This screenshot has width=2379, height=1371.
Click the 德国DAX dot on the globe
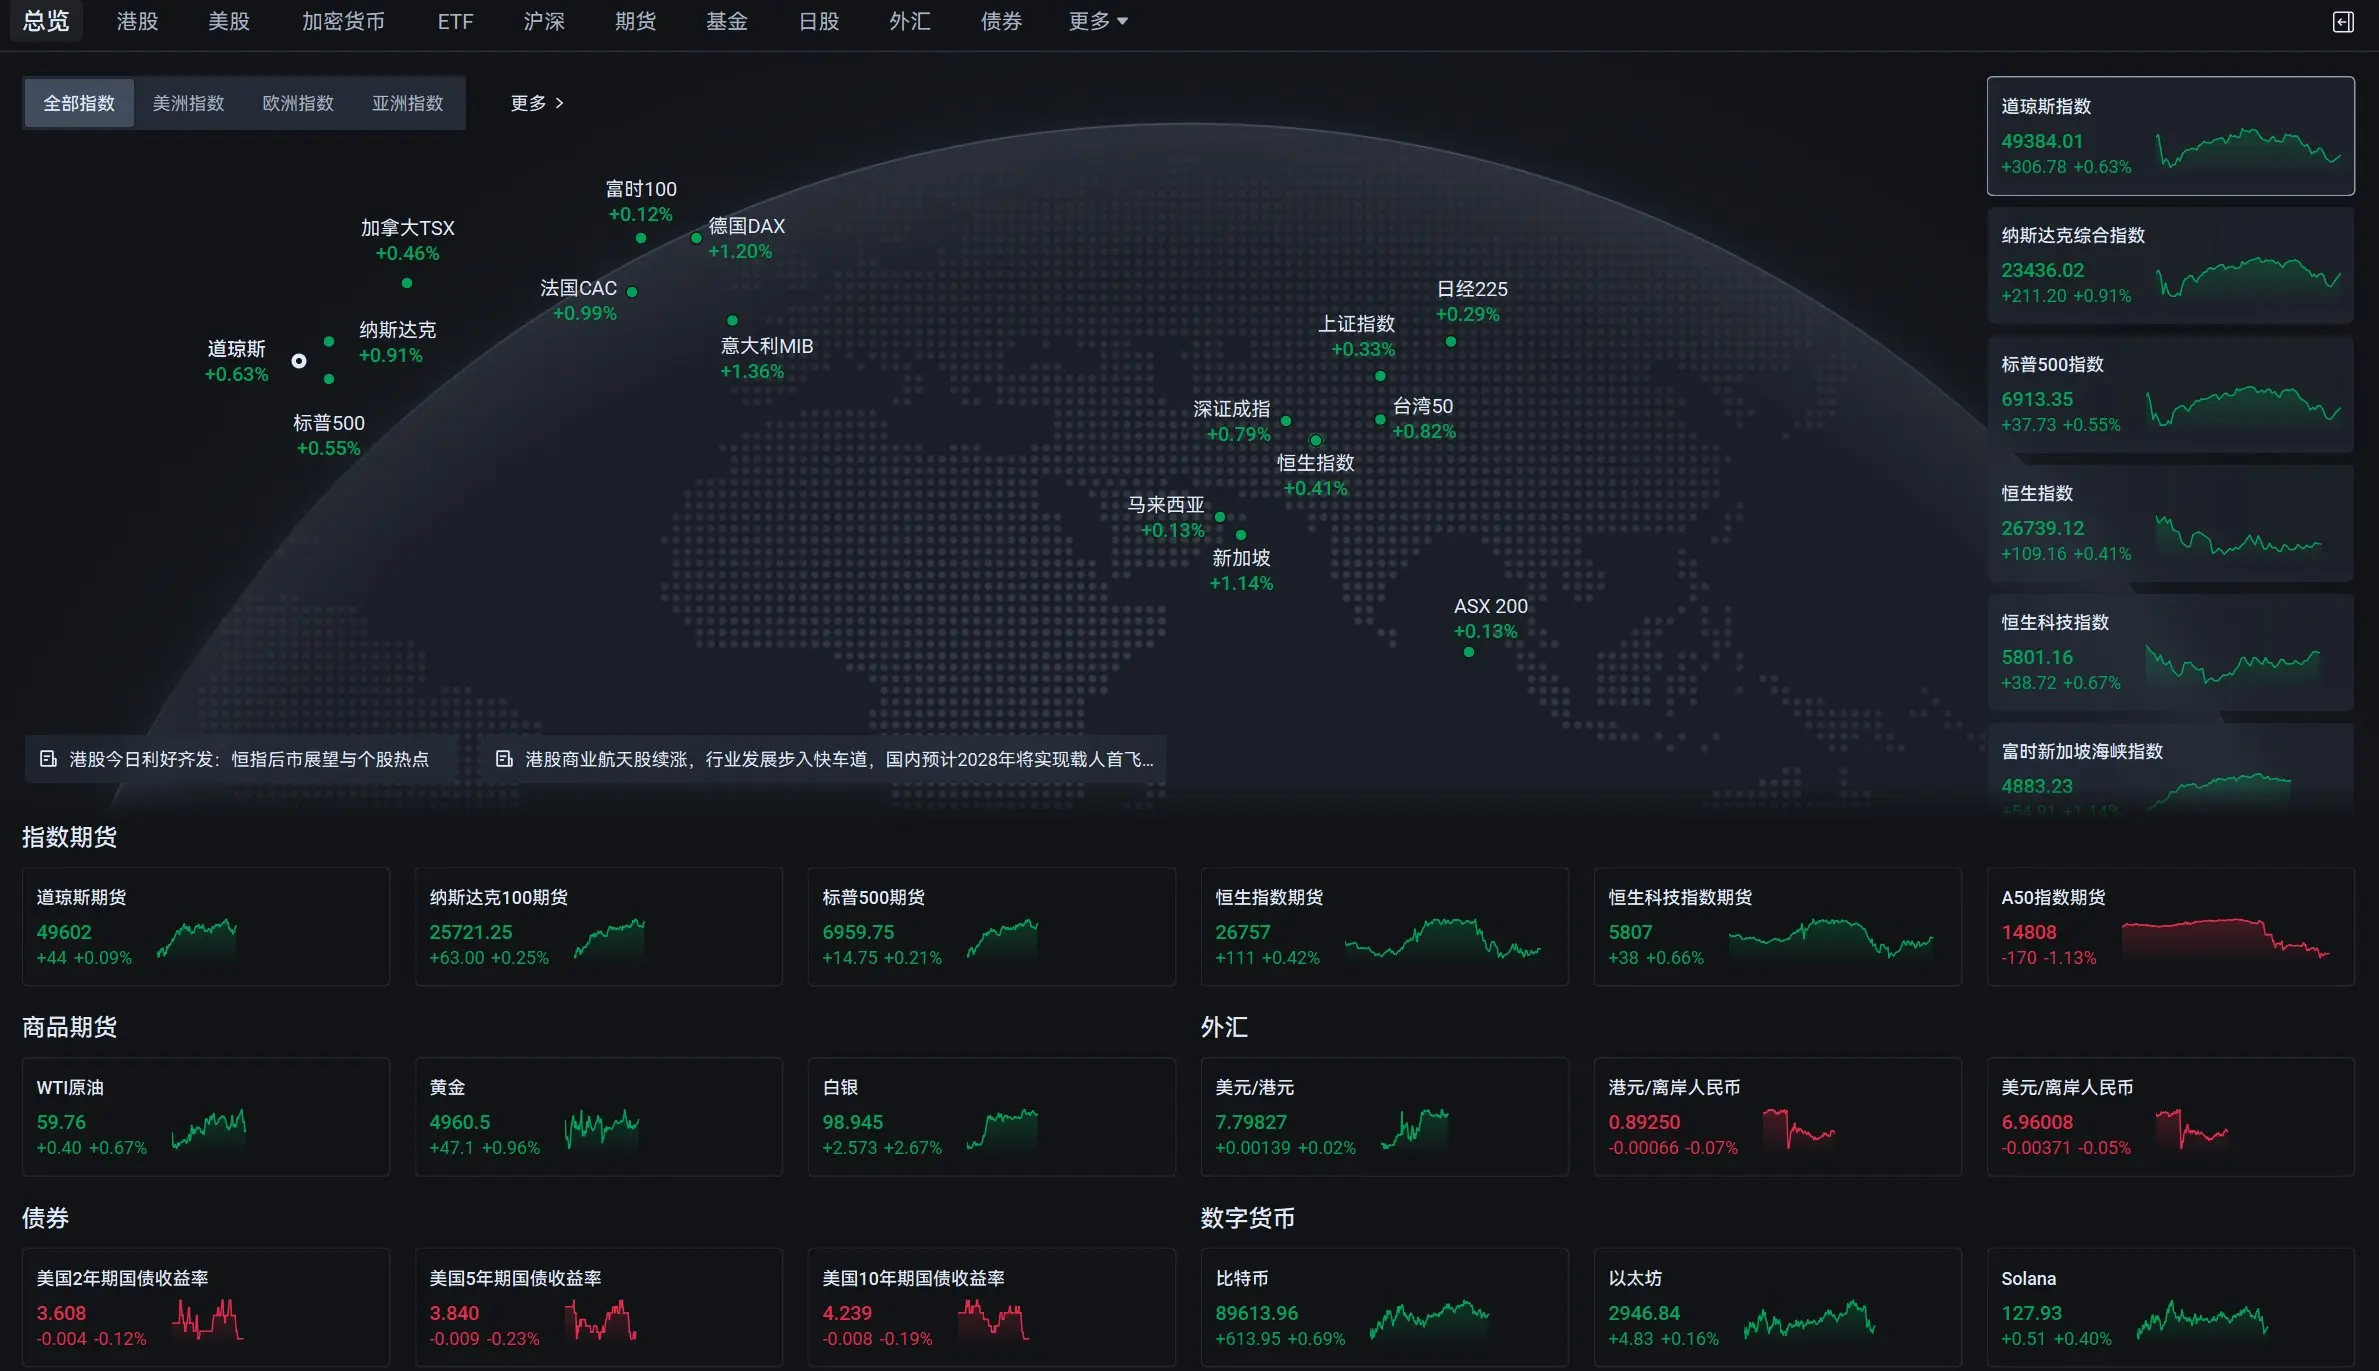(x=696, y=238)
